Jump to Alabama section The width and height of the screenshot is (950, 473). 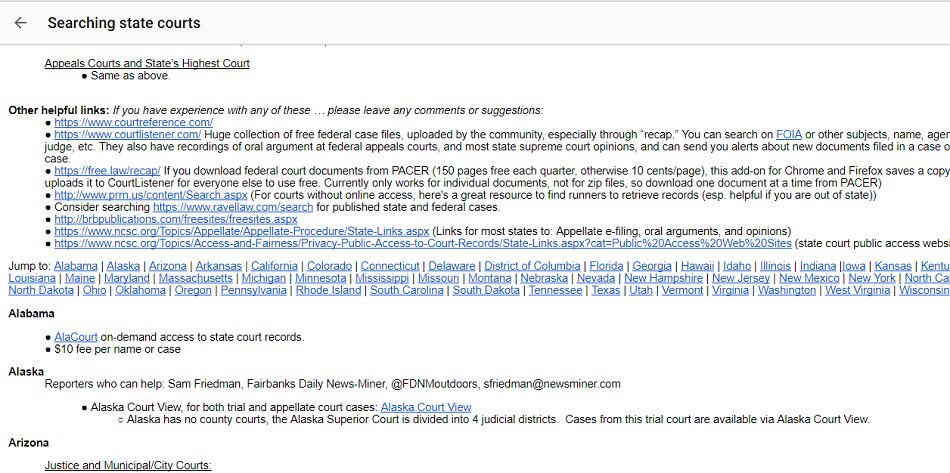[x=76, y=266]
